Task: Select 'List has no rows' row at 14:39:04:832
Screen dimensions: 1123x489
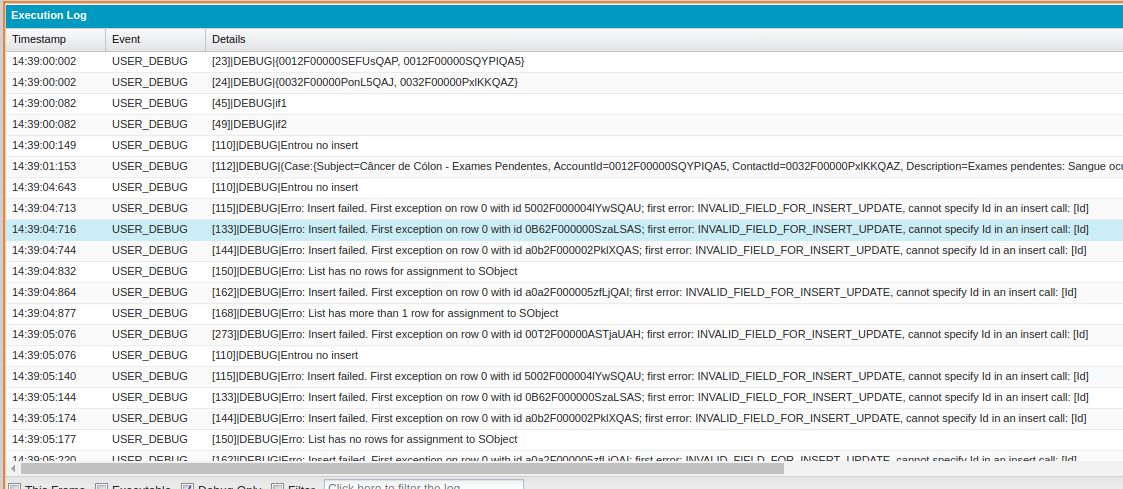Action: [564, 271]
